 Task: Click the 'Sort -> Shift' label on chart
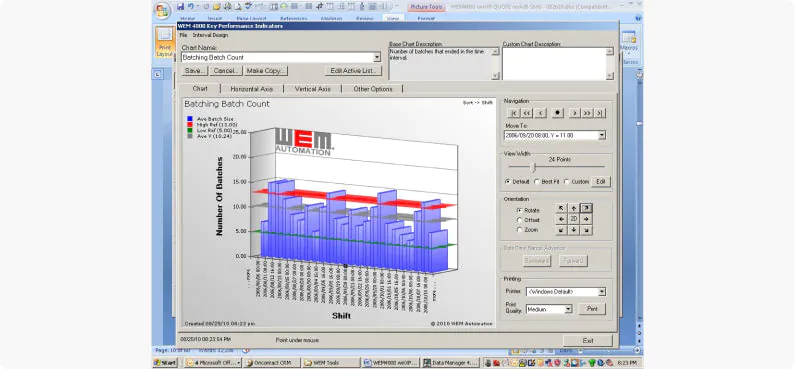(x=478, y=103)
